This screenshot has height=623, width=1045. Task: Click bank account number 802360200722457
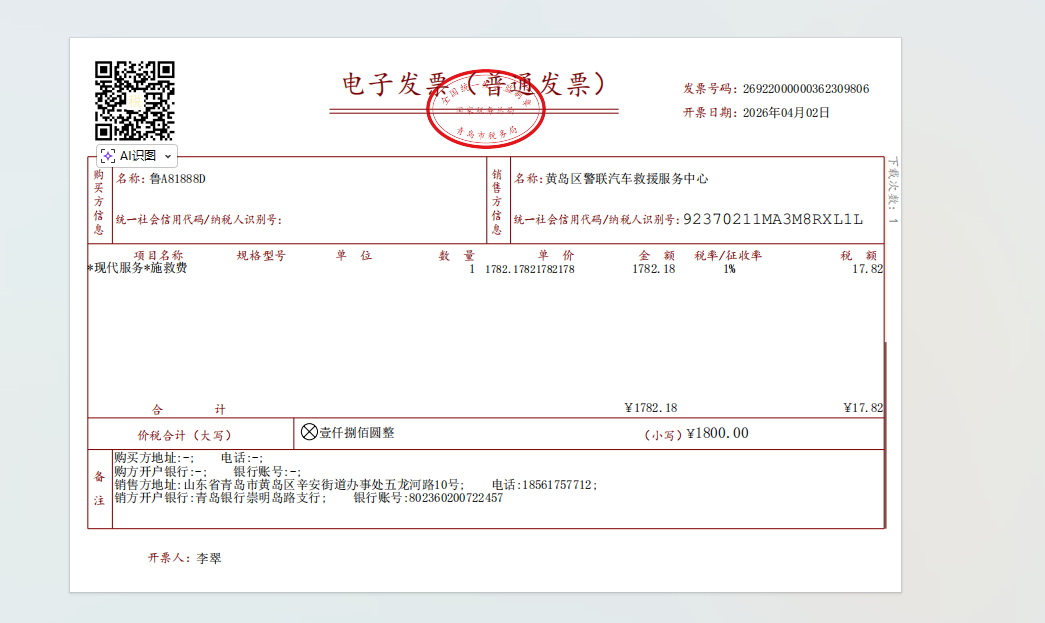[455, 497]
